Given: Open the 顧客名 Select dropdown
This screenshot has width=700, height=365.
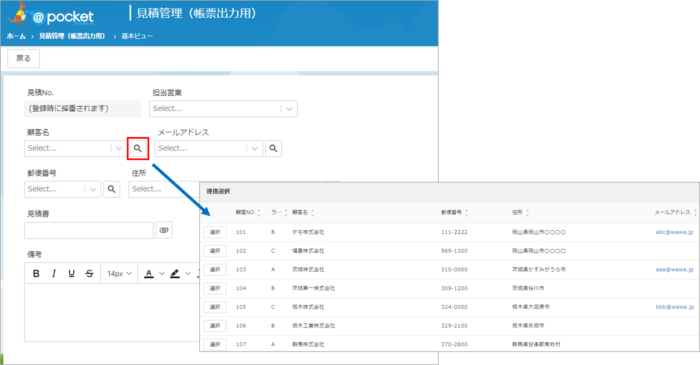Looking at the screenshot, I should [74, 149].
